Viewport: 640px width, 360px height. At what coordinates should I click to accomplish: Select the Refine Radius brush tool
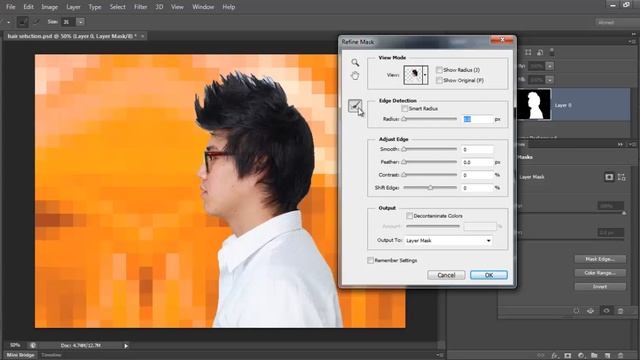coord(355,106)
